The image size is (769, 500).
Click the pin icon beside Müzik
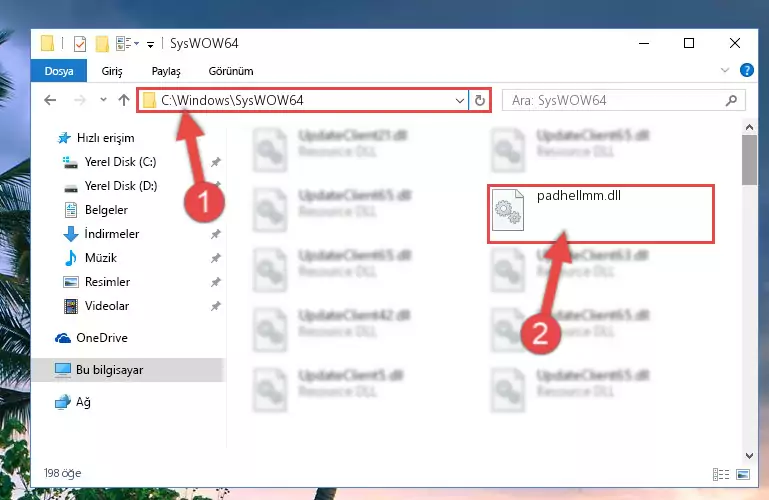(x=215, y=258)
